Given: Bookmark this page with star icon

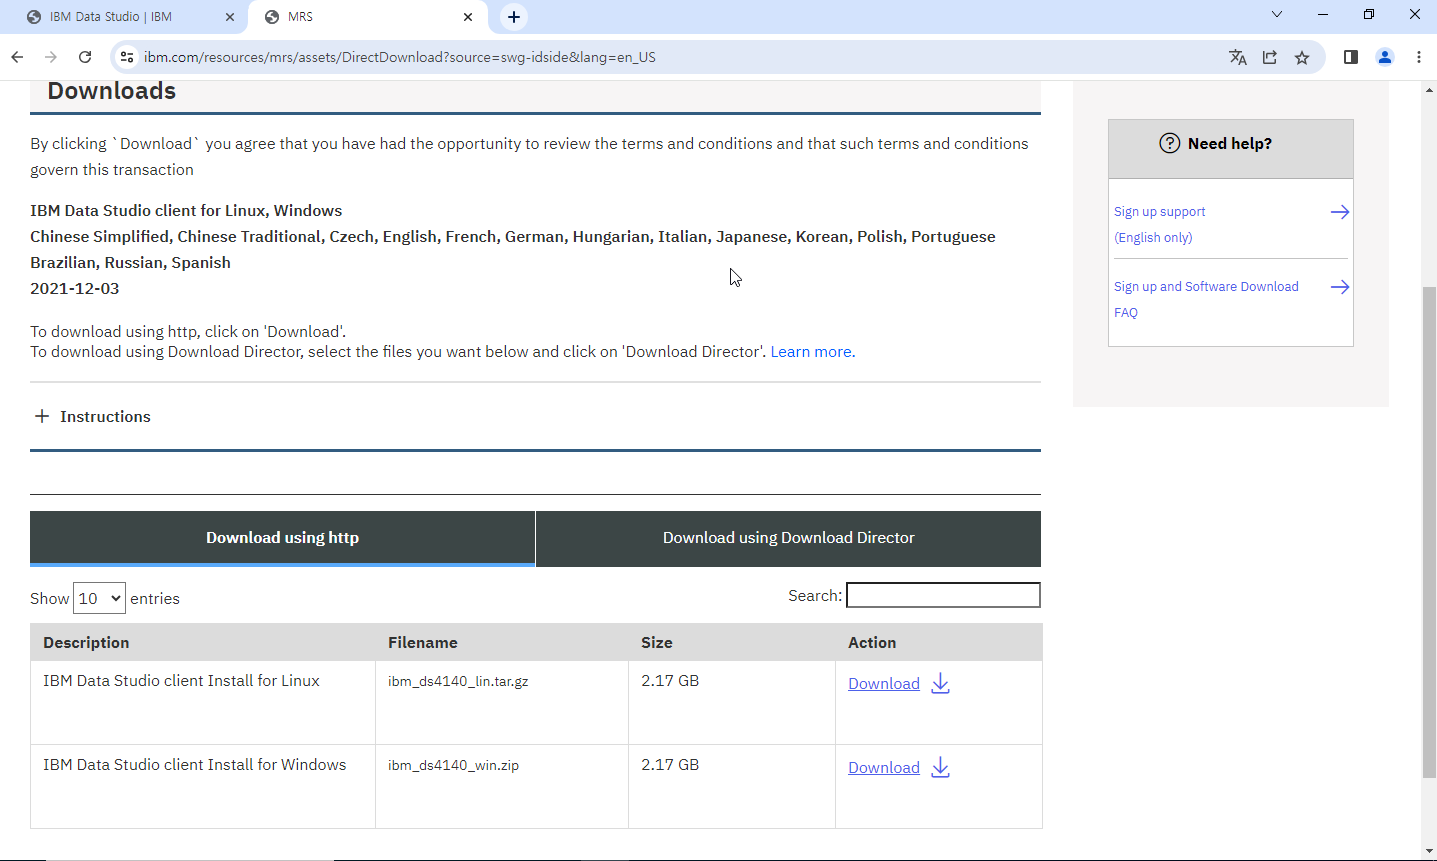Looking at the screenshot, I should (x=1302, y=57).
